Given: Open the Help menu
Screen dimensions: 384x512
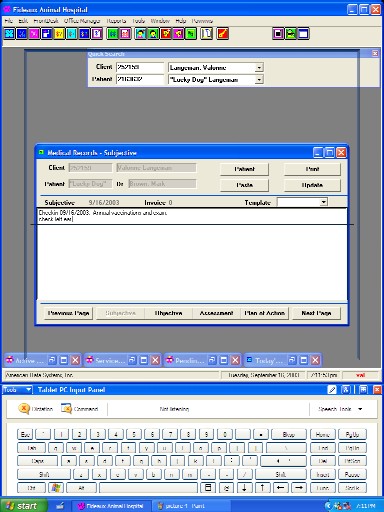Looking at the screenshot, I should pyautogui.click(x=181, y=21).
